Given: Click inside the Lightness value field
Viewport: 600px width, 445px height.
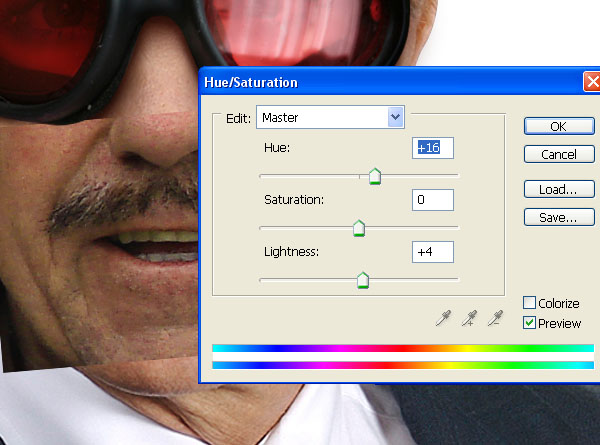Looking at the screenshot, I should click(433, 252).
